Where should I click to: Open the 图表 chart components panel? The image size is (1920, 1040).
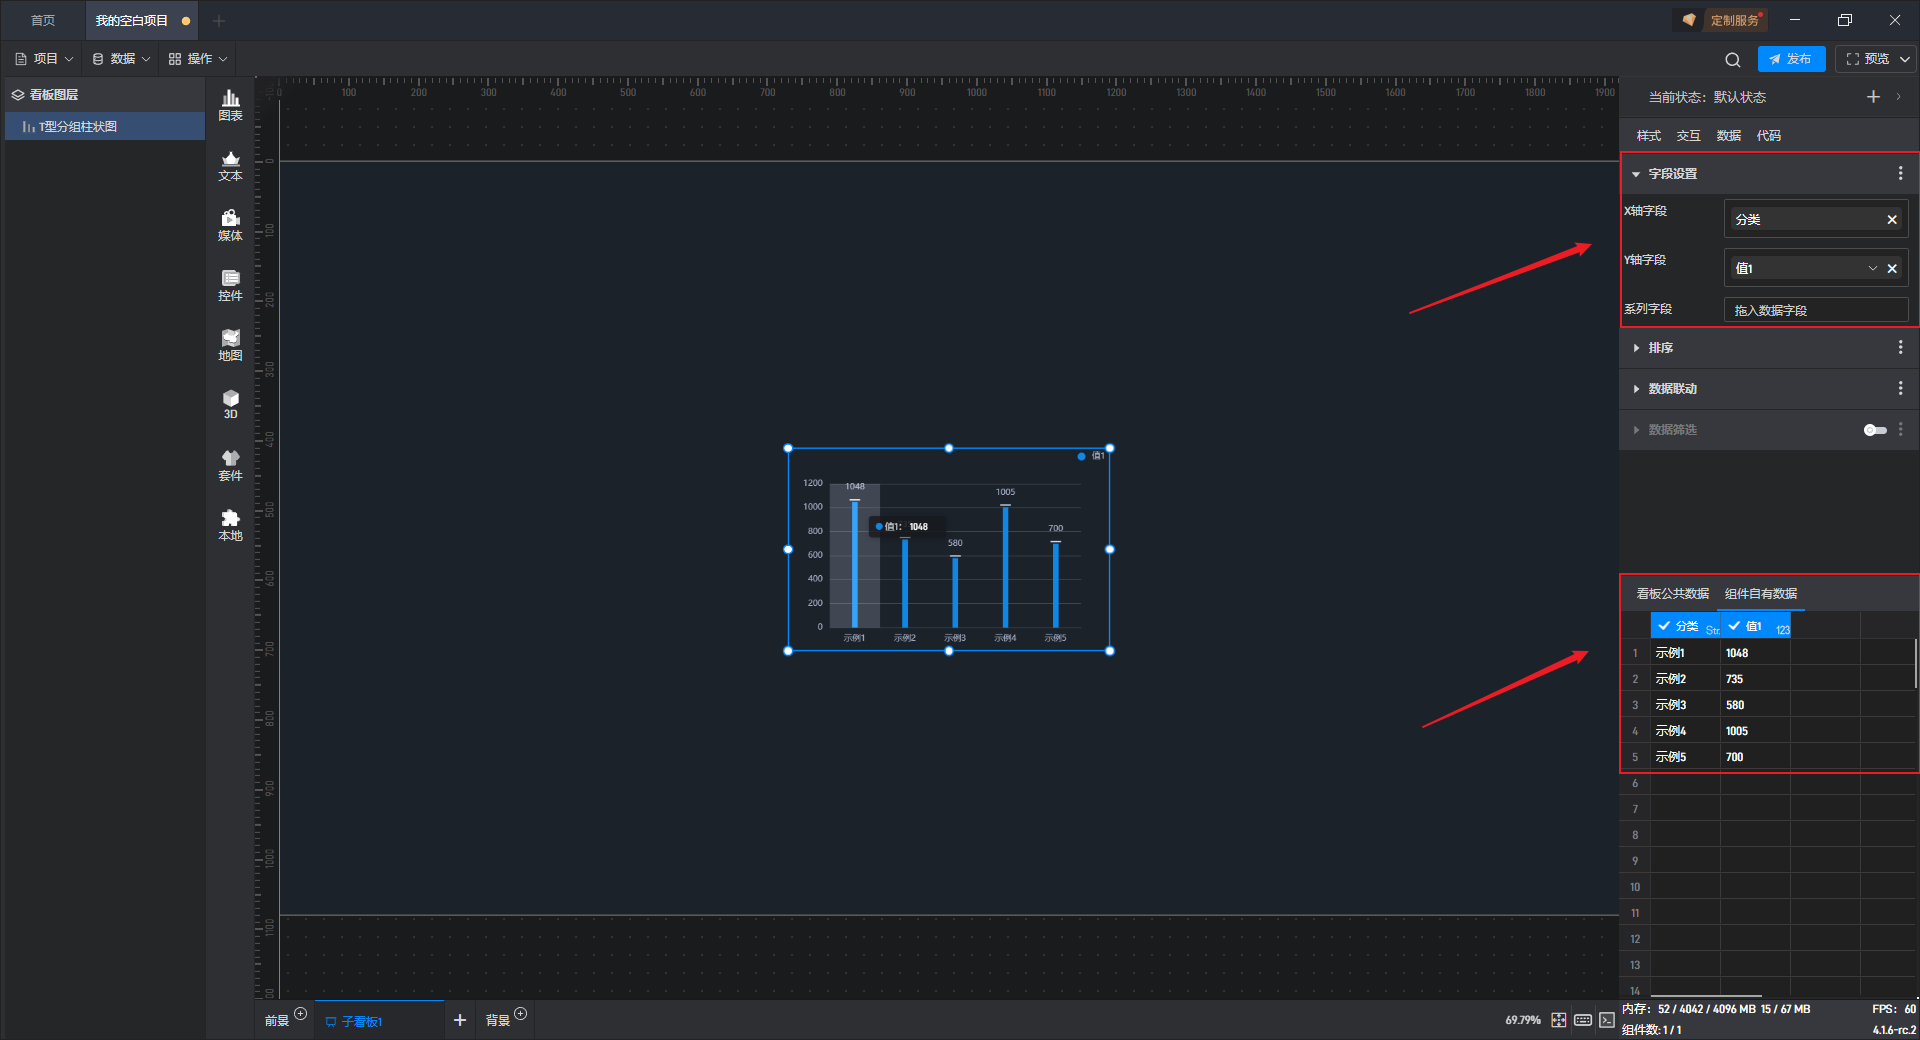(230, 105)
